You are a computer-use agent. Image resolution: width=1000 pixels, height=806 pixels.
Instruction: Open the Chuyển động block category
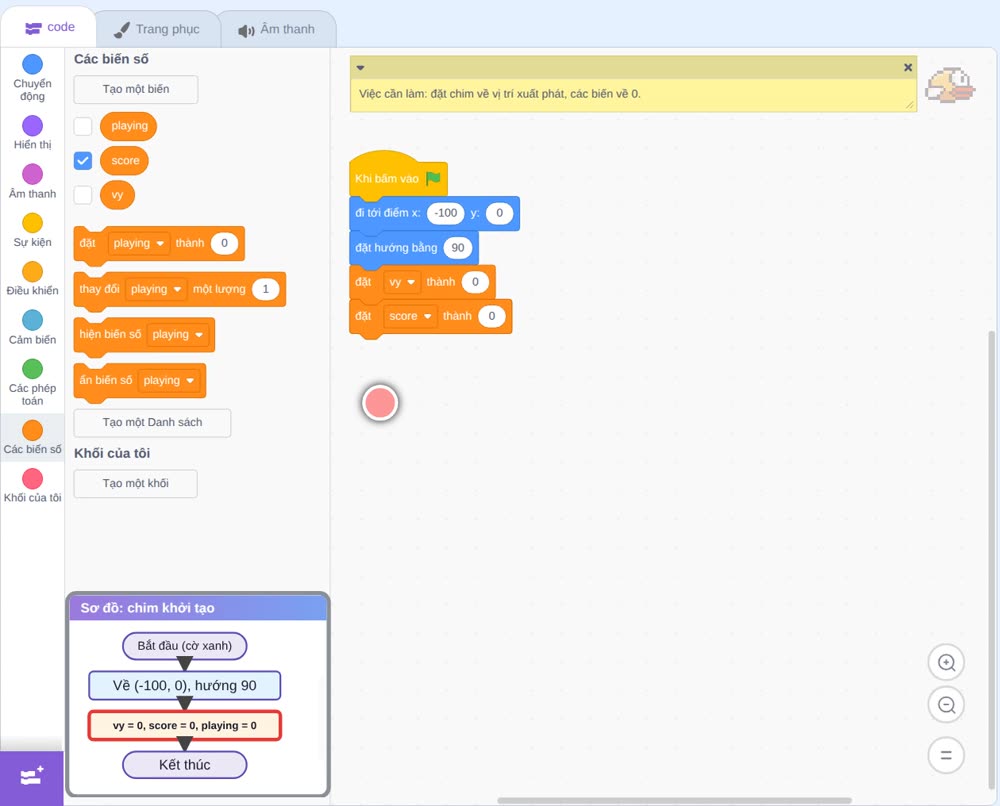pyautogui.click(x=32, y=78)
